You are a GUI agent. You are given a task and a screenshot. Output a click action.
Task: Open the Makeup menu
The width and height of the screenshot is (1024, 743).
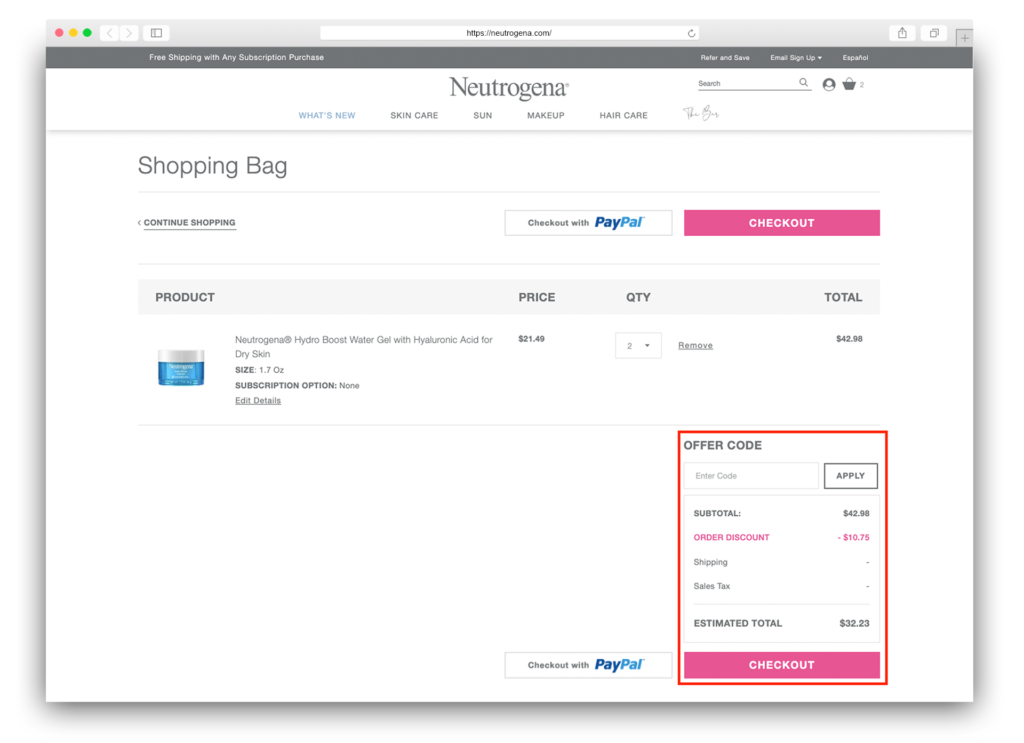click(545, 116)
